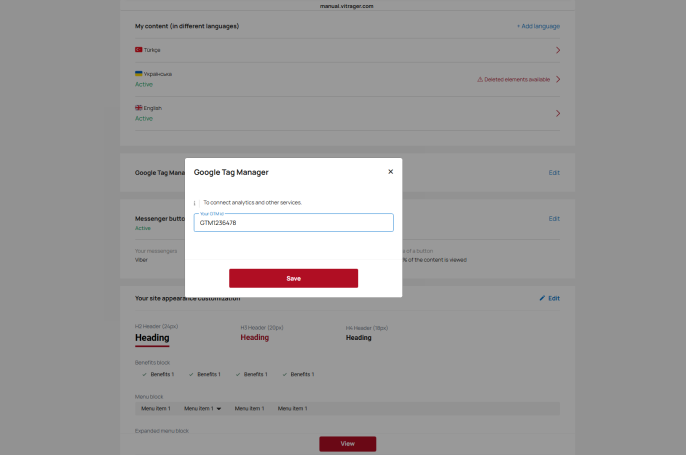Click the UK flag icon beside English
686x455 pixels.
[139, 108]
